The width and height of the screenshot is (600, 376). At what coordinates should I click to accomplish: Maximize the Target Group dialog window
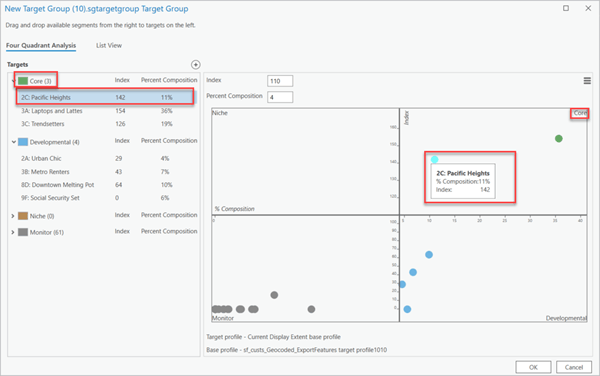pos(566,8)
